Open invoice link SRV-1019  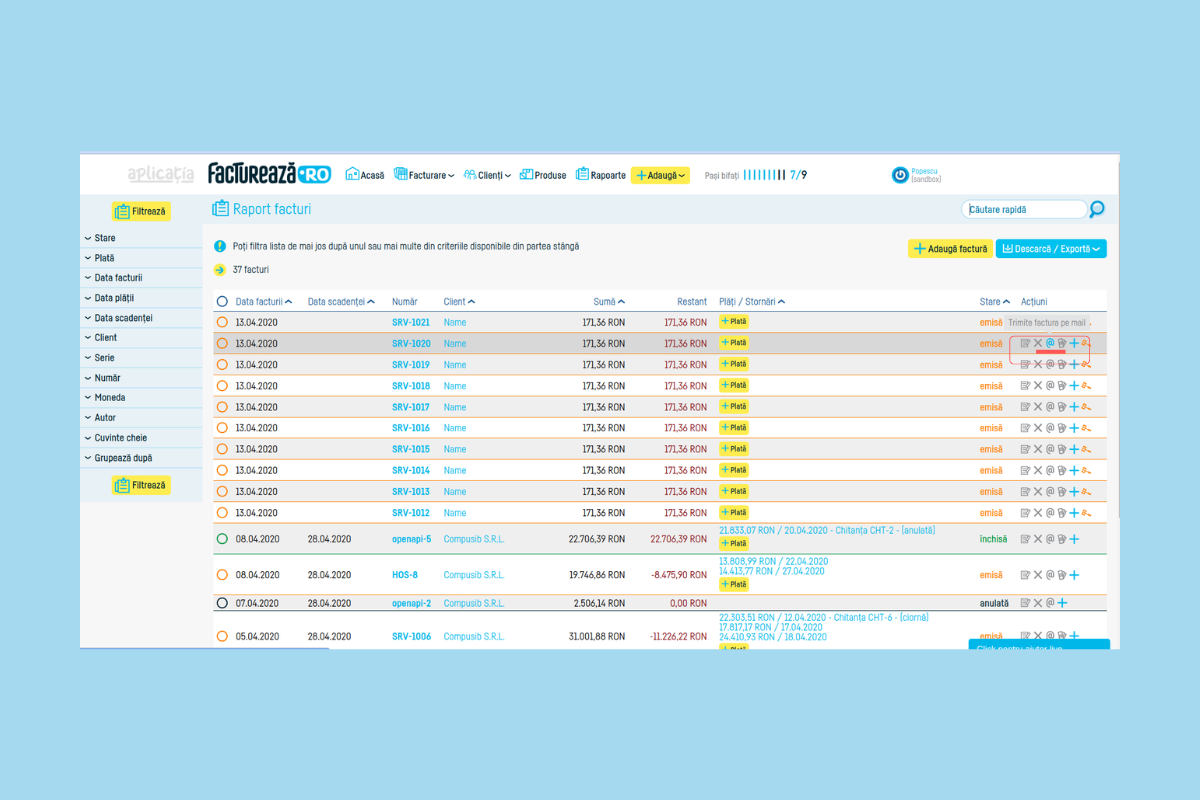click(x=411, y=365)
